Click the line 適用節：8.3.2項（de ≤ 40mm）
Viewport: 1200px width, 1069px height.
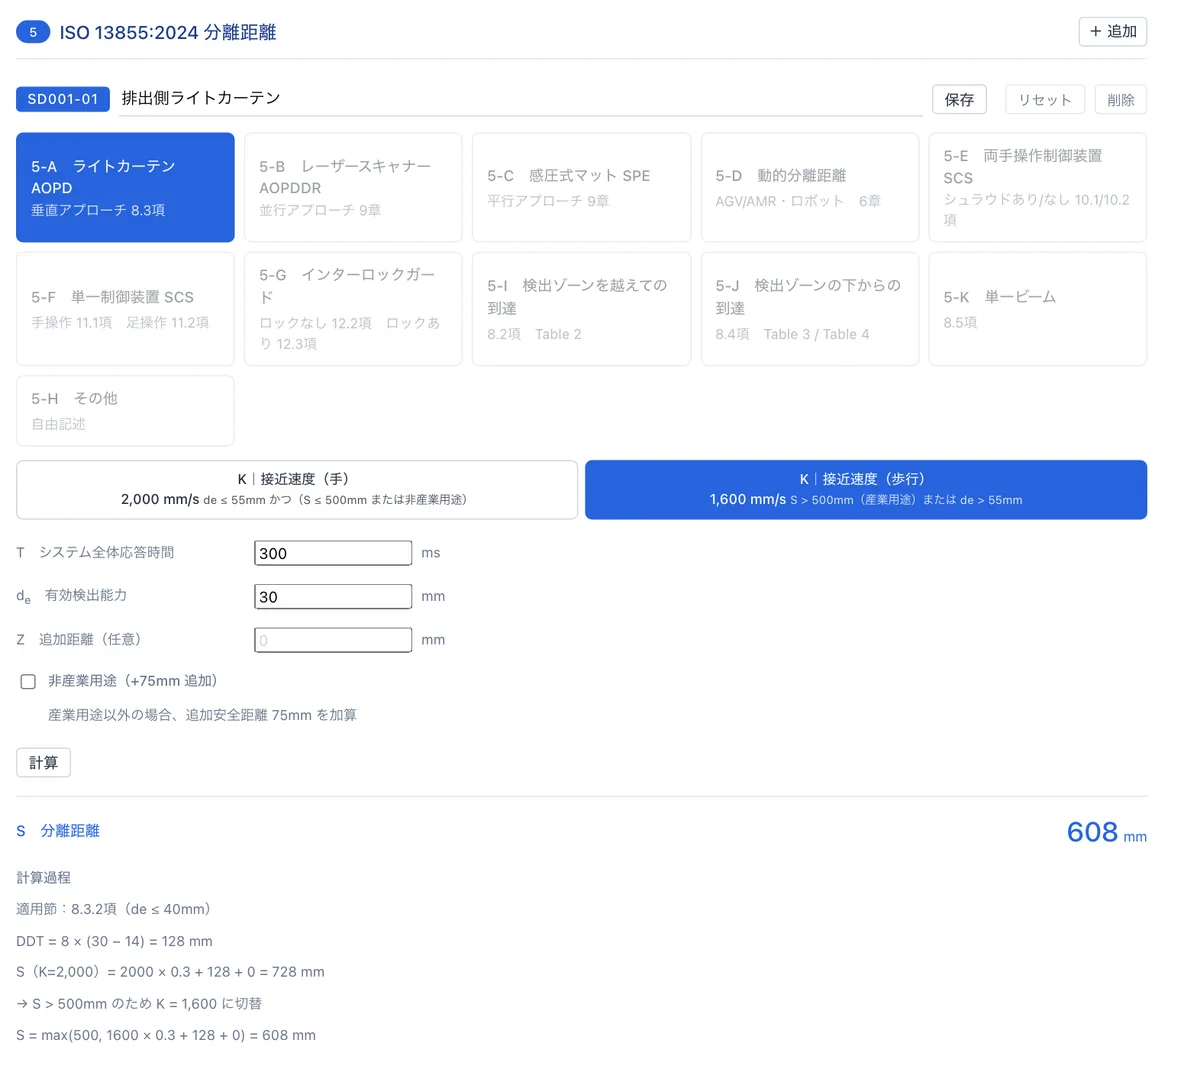115,909
